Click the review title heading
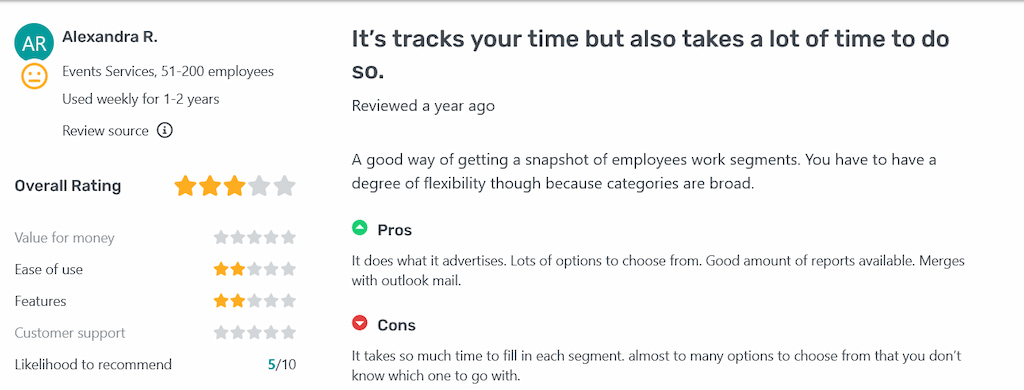 point(650,55)
